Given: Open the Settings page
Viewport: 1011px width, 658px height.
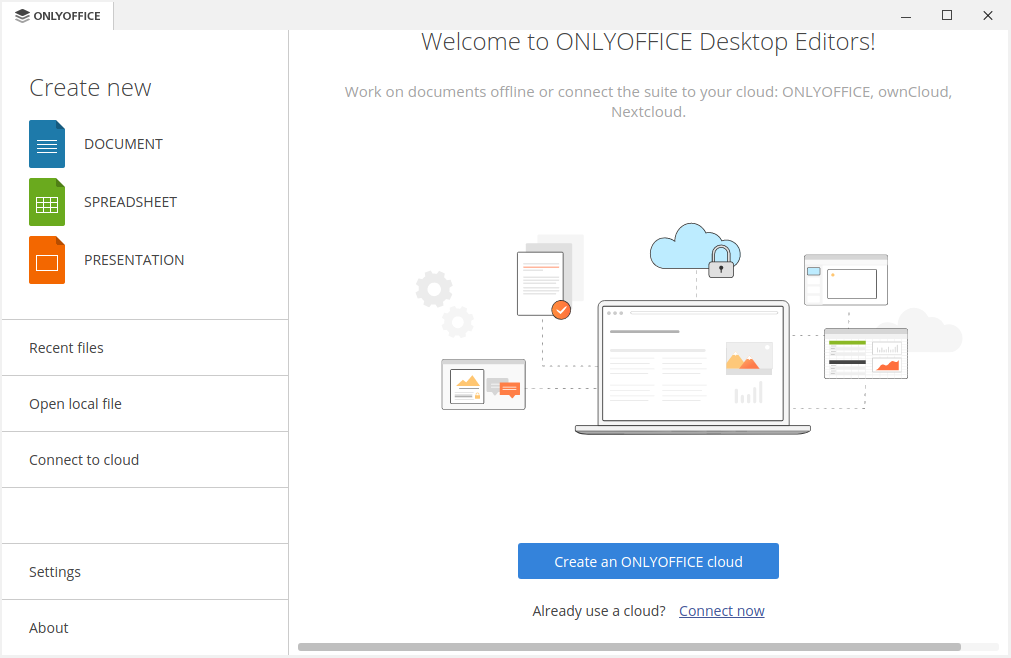Looking at the screenshot, I should tap(145, 572).
